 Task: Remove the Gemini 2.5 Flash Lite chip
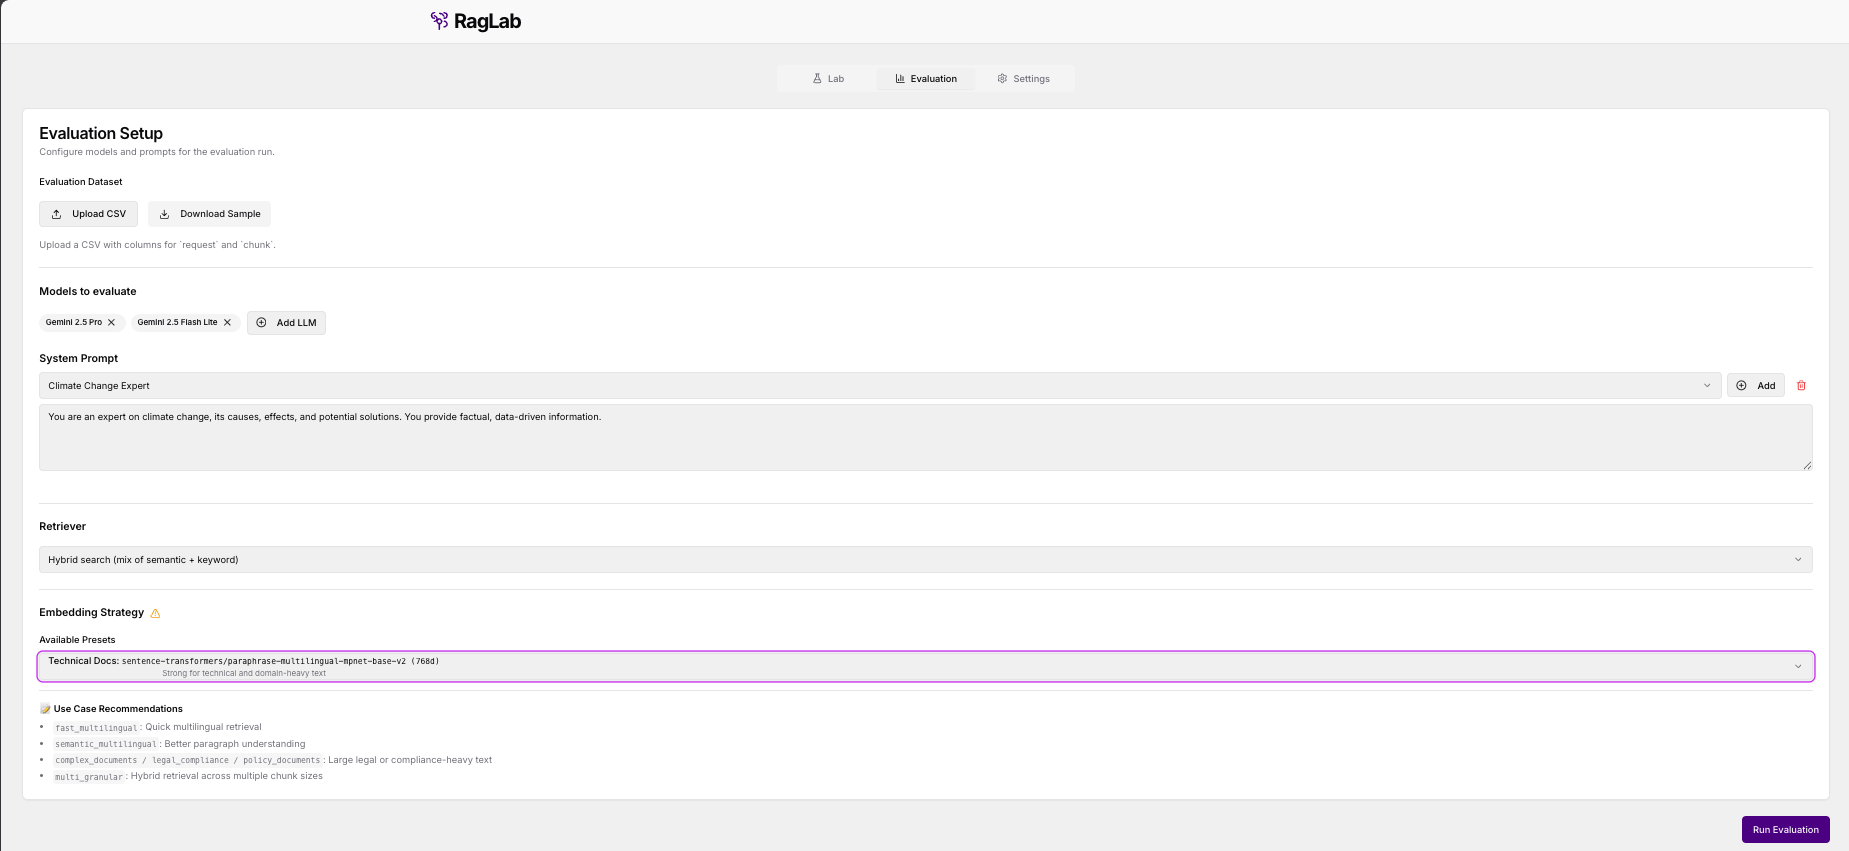[x=227, y=322]
